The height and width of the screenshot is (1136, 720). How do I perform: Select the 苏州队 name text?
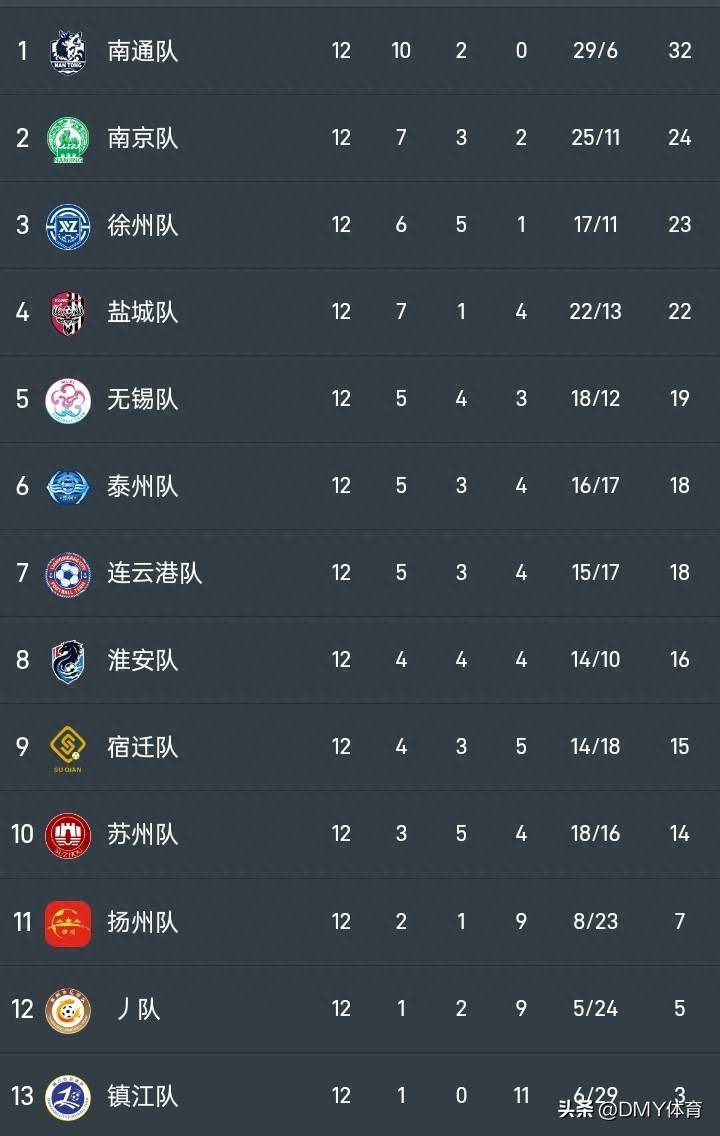(x=143, y=834)
